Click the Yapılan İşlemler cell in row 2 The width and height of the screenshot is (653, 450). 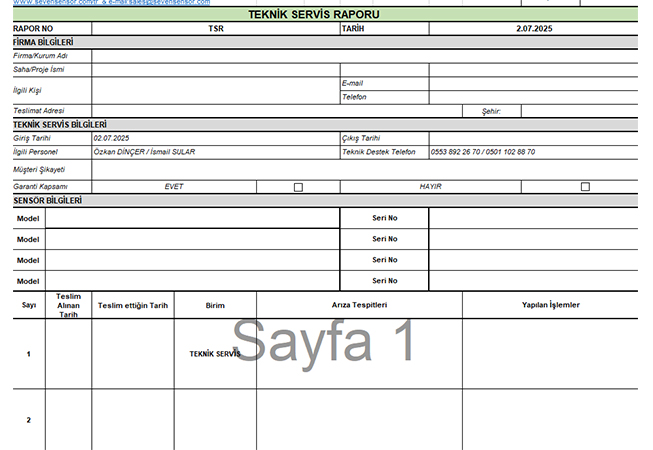(550, 420)
